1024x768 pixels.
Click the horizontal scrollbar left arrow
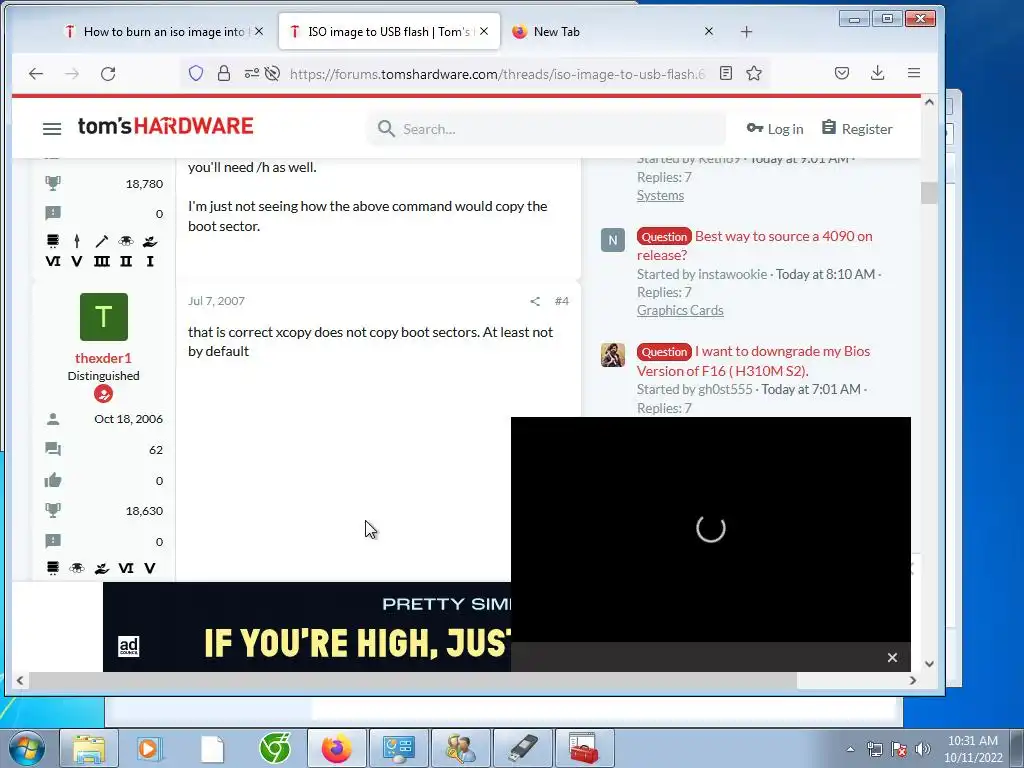pos(20,680)
